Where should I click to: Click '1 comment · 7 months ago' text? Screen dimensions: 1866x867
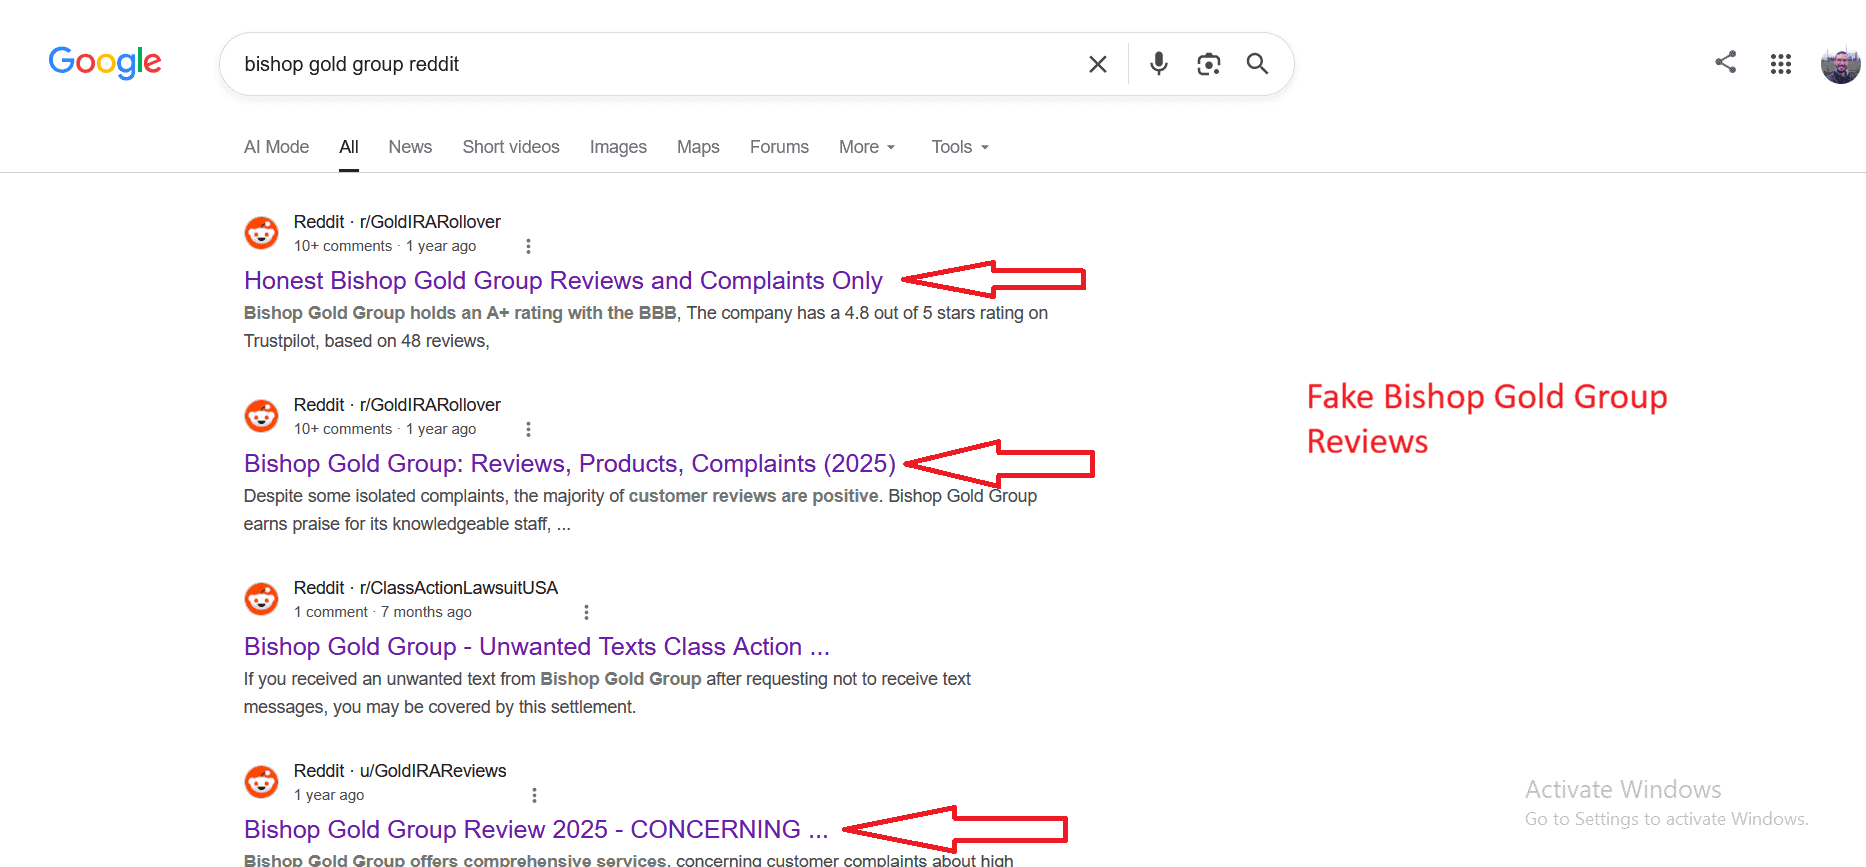[x=382, y=612]
